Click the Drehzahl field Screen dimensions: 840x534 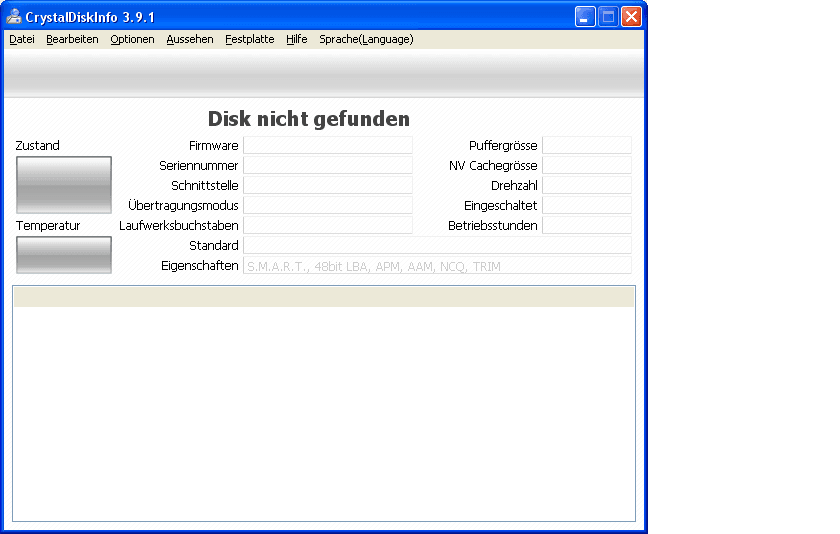coord(587,185)
